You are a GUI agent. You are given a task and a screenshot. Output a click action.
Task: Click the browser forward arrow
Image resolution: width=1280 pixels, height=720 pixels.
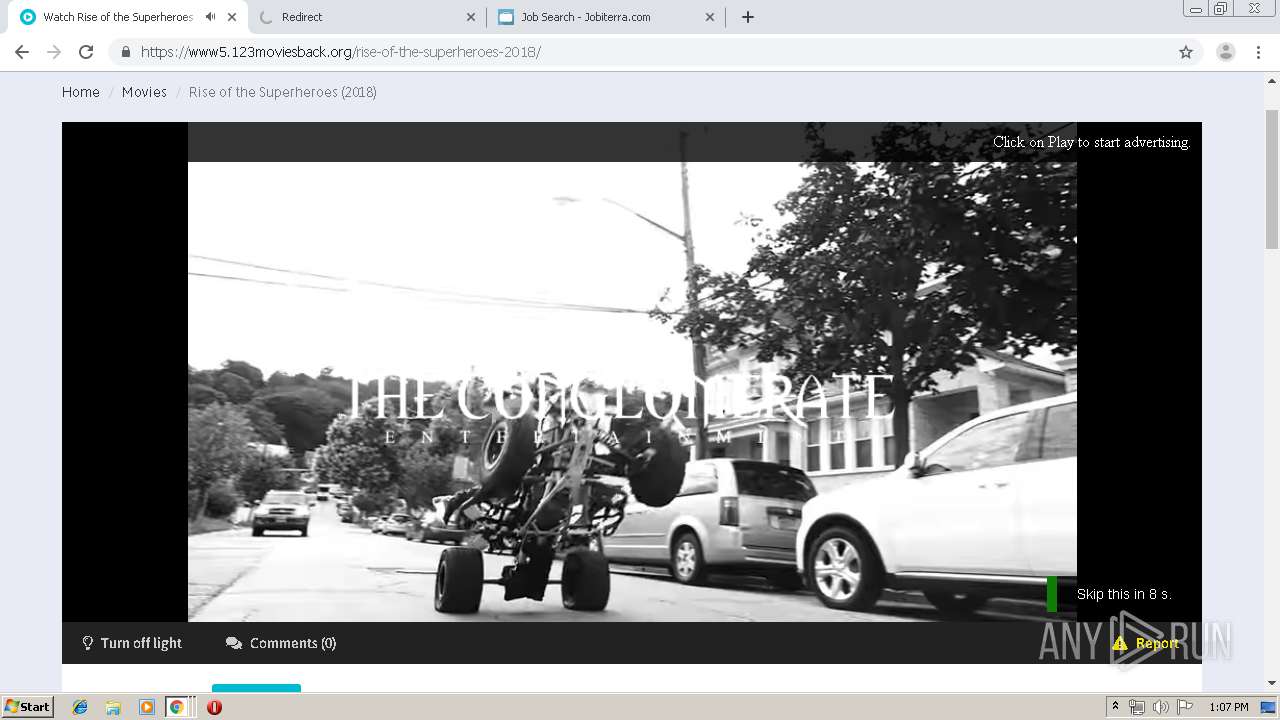(x=54, y=52)
